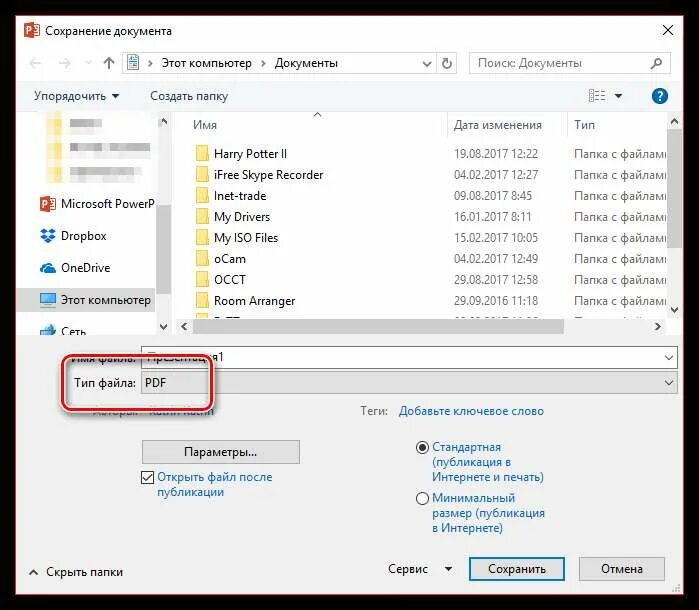Viewport: 699px width, 610px height.
Task: Click the oCam folder icon
Action: tap(202, 259)
